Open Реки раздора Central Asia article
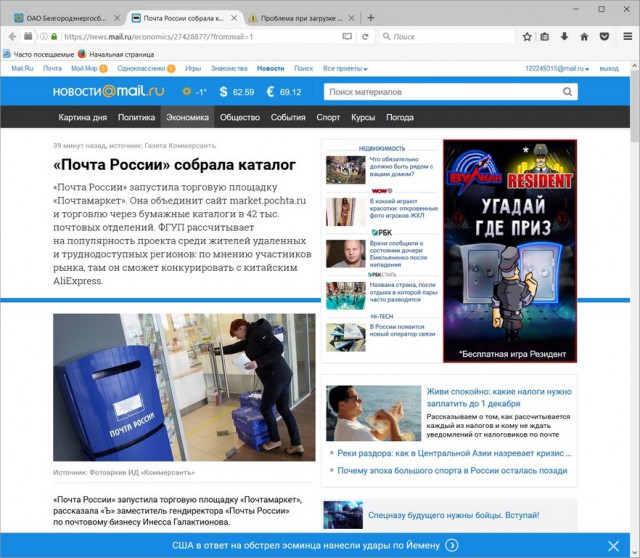Screen dimensions: 640x558 pyautogui.click(x=454, y=453)
